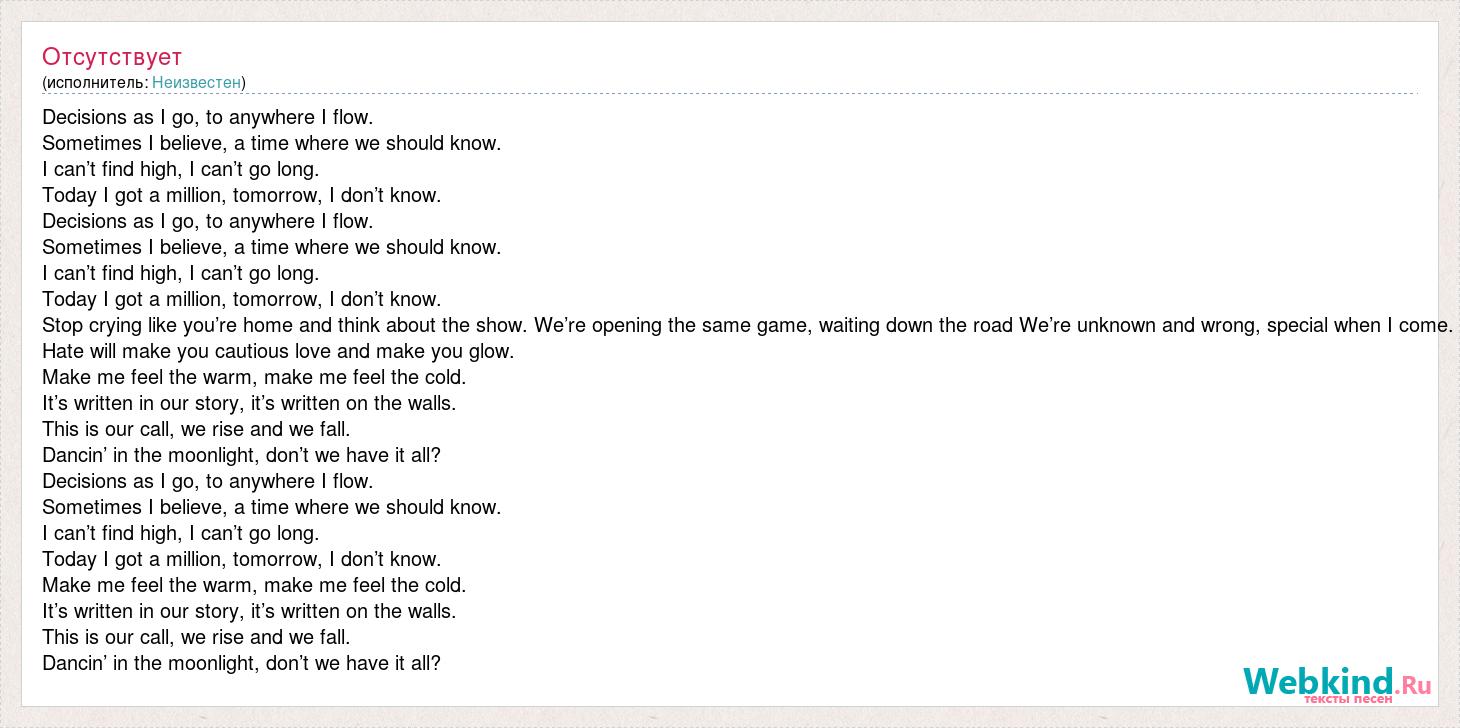Open the Неизвестен artist link
This screenshot has height=728, width=1460.
click(x=196, y=82)
